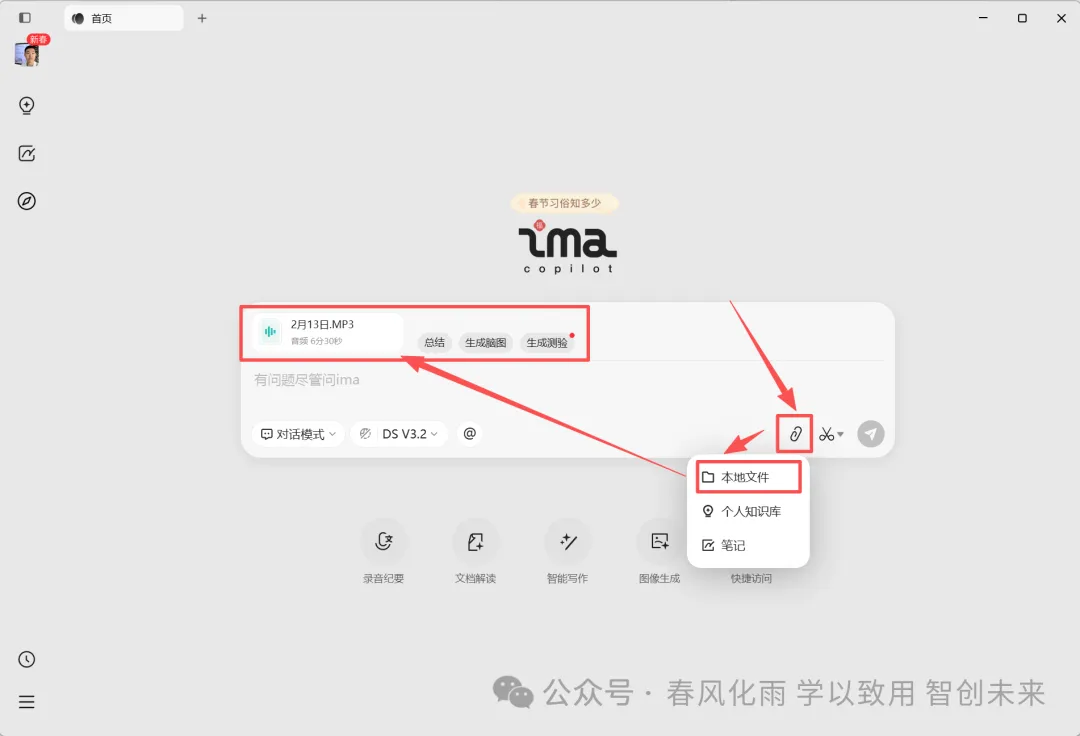Image resolution: width=1080 pixels, height=736 pixels.
Task: Choose 笔记 from the attachment menu
Action: point(749,545)
